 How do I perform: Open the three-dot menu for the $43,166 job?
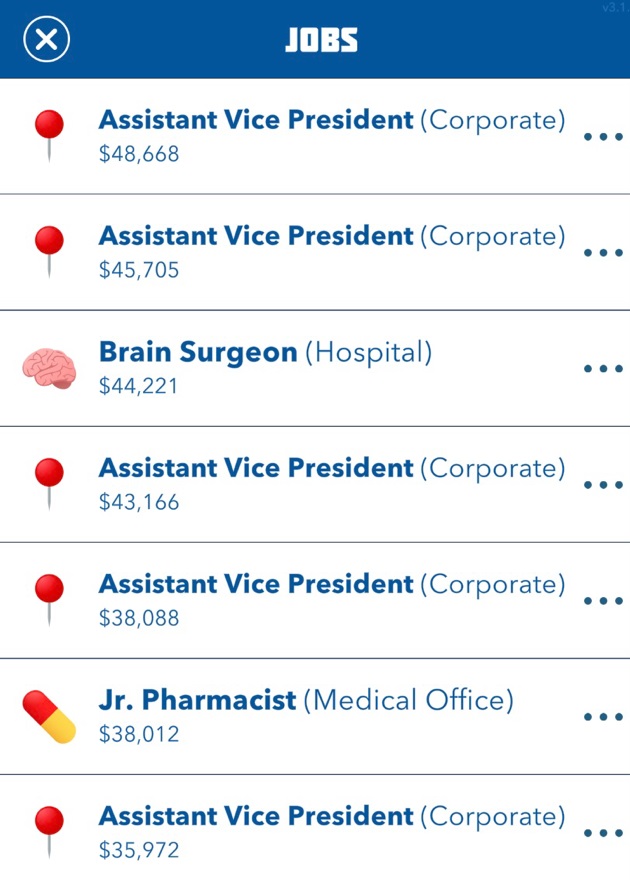(603, 485)
